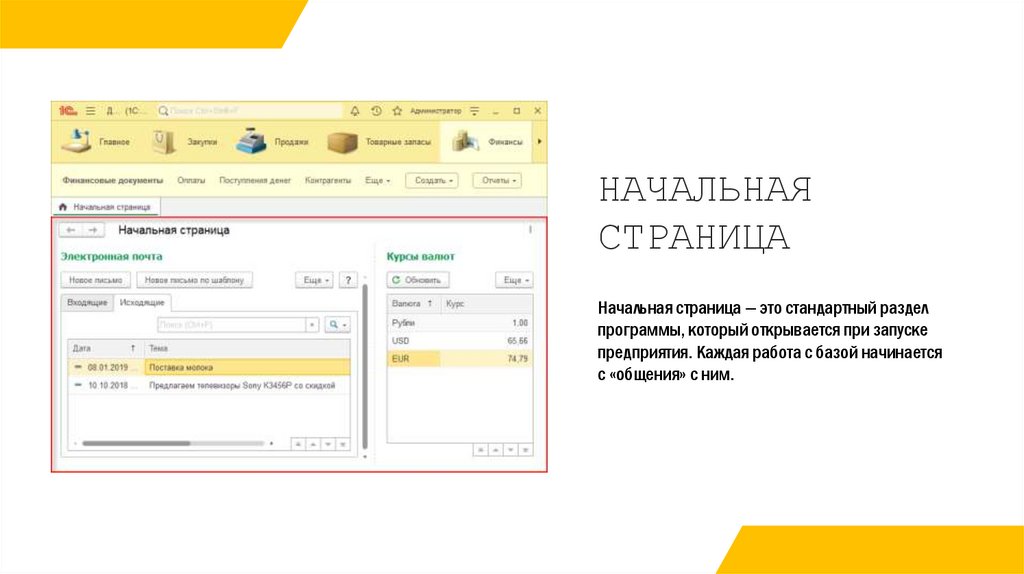Image resolution: width=1024 pixels, height=574 pixels.
Task: Select the 08.01.2019 date cell
Action: (x=108, y=368)
